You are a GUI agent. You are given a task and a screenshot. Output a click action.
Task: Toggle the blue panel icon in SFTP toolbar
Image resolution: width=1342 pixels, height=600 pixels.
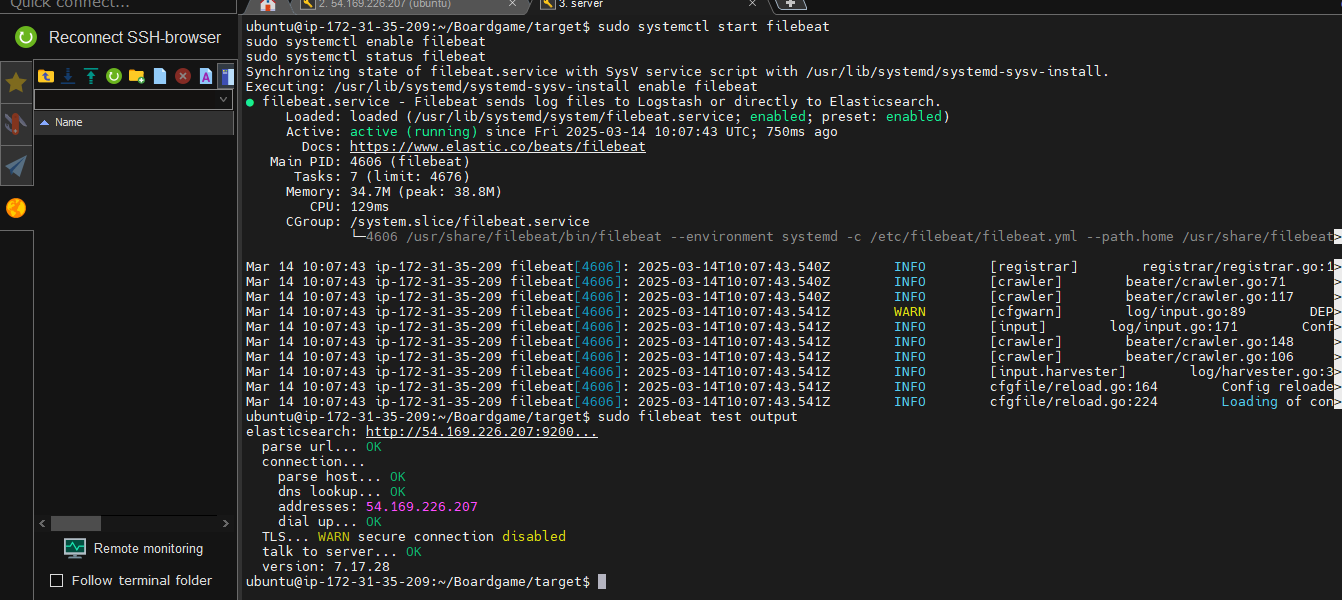(226, 76)
